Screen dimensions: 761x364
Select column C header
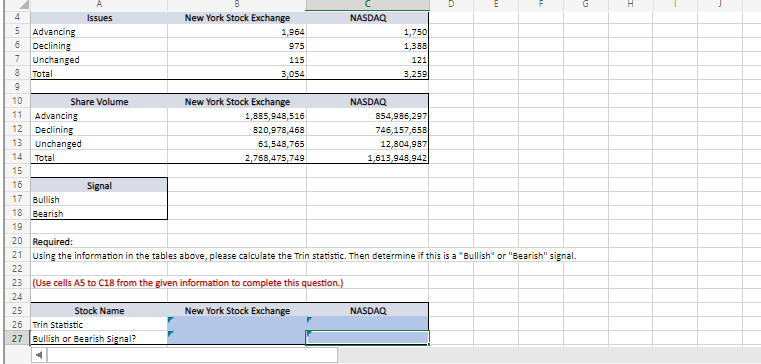point(367,5)
